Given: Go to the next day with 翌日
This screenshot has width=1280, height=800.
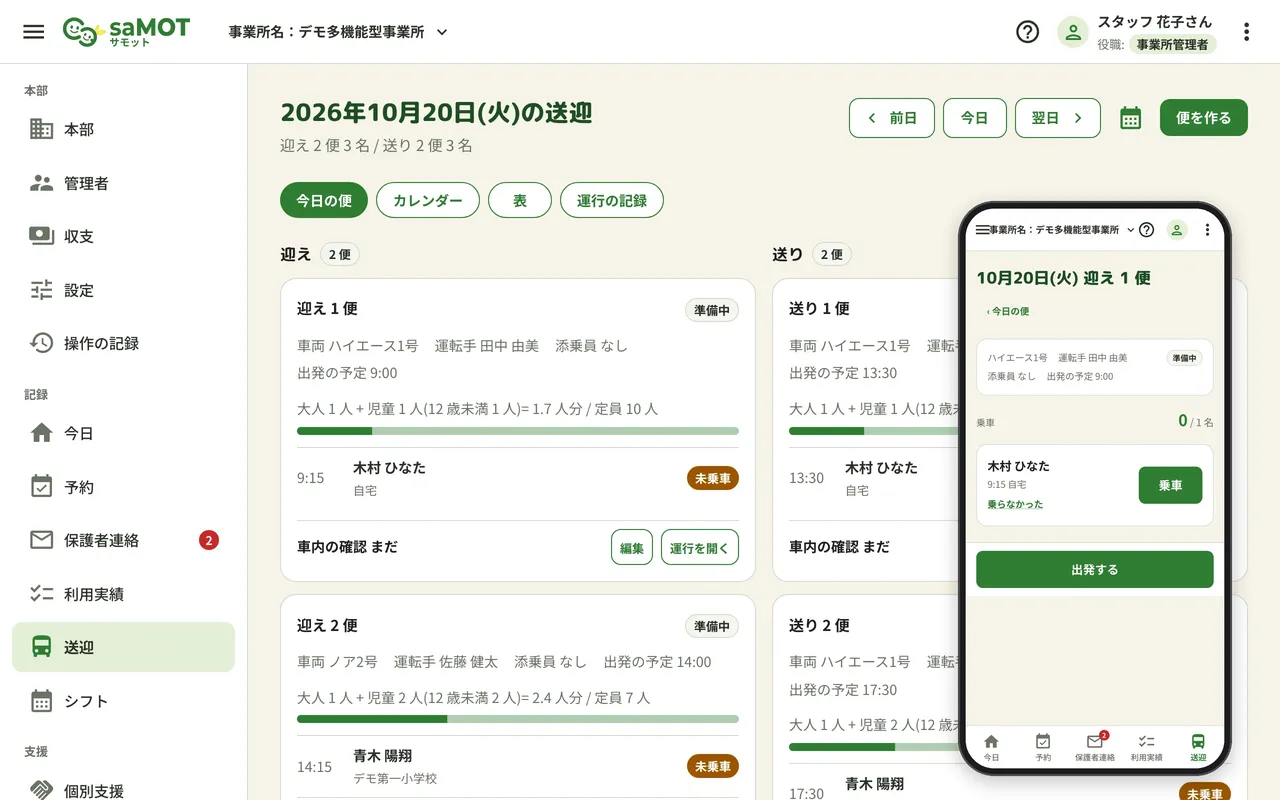Looking at the screenshot, I should (1058, 118).
